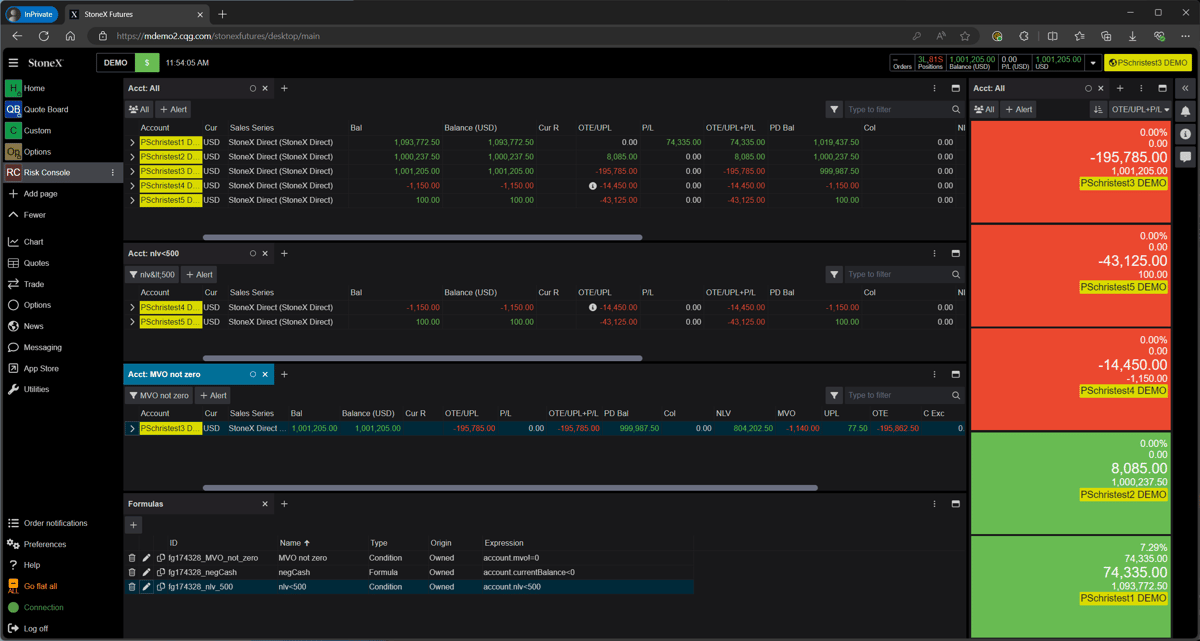Toggle the nlv&lt,500 filter chip
The width and height of the screenshot is (1200, 641).
(152, 274)
